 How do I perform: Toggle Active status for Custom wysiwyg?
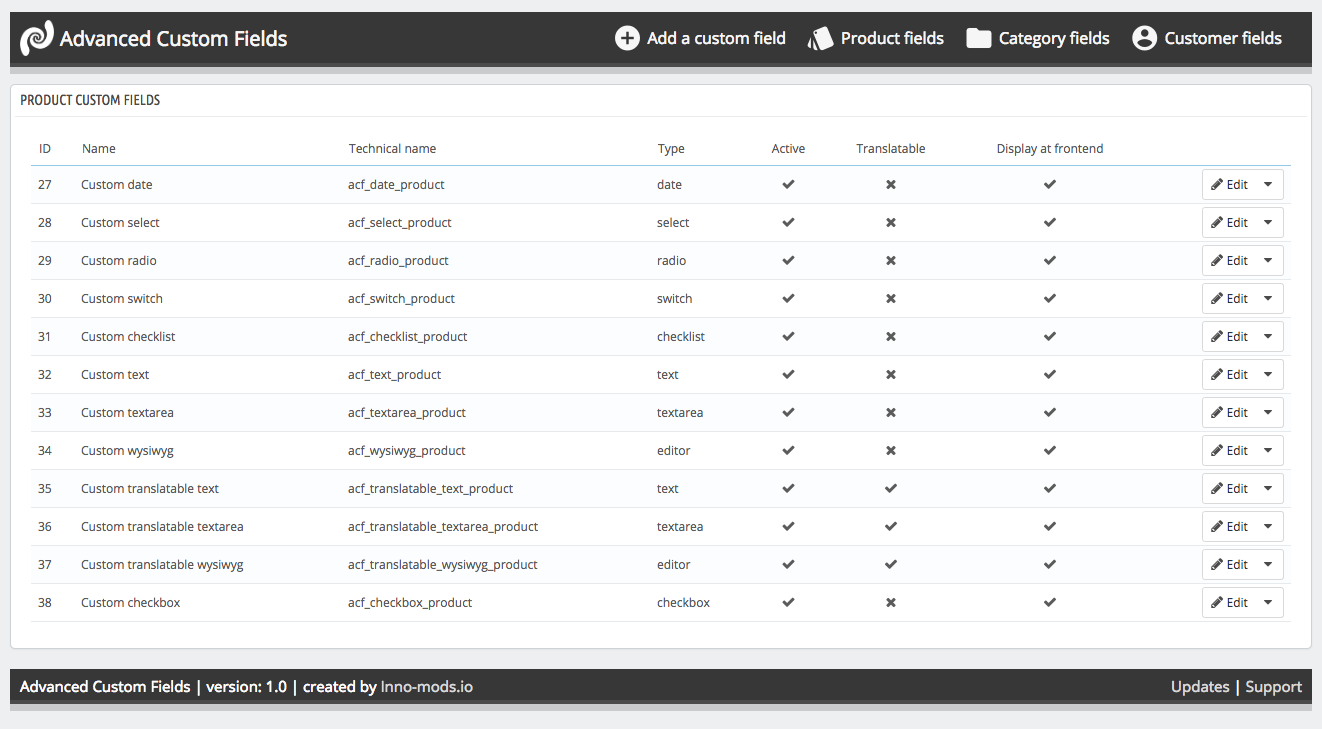[x=788, y=450]
